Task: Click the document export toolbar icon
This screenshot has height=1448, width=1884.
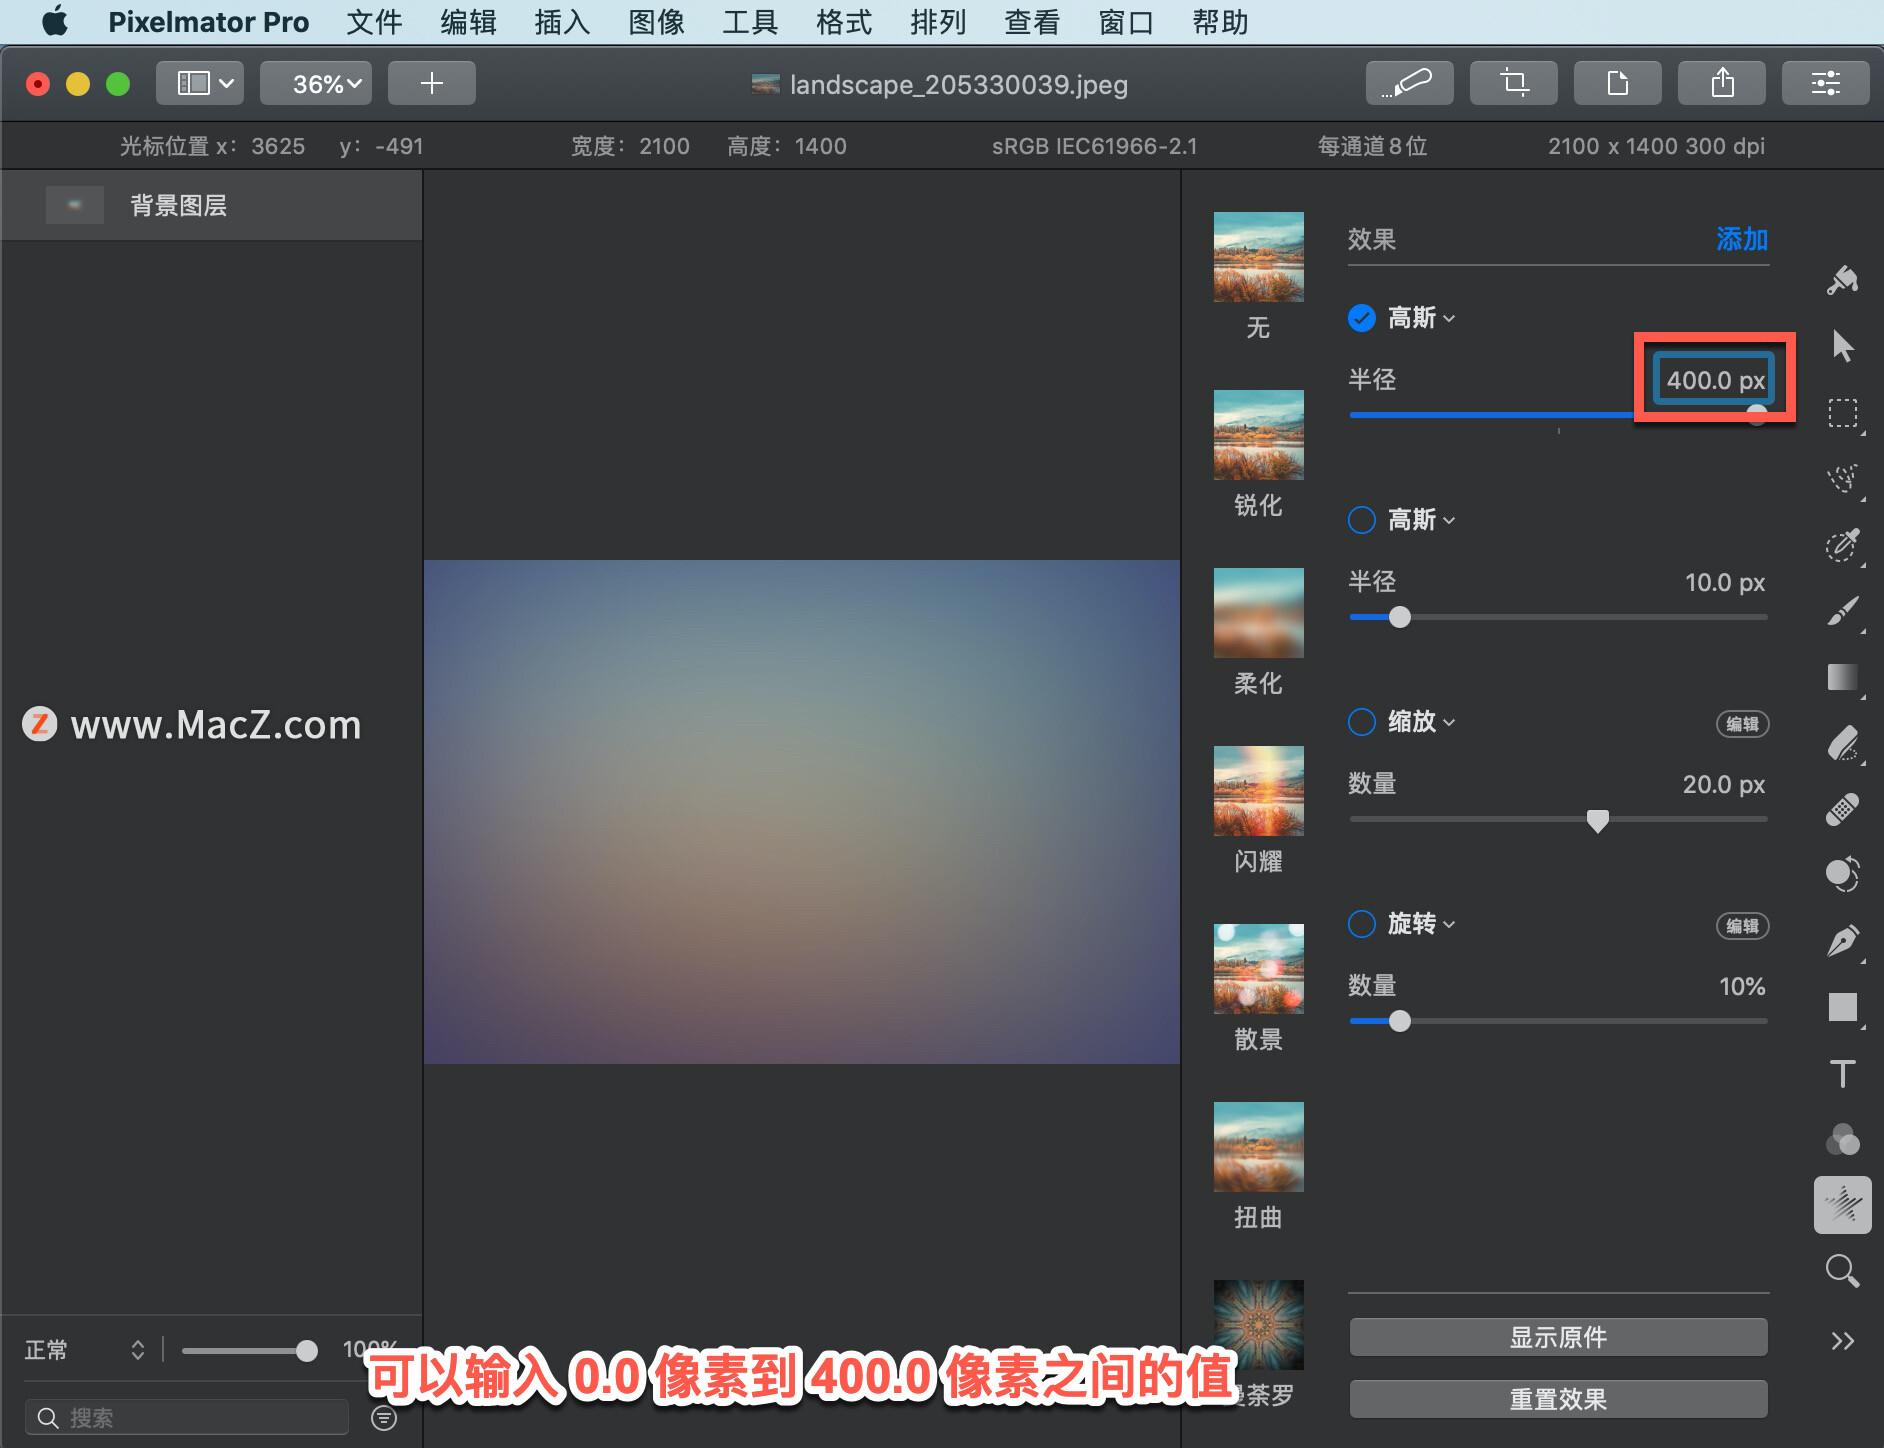Action: pos(1617,83)
